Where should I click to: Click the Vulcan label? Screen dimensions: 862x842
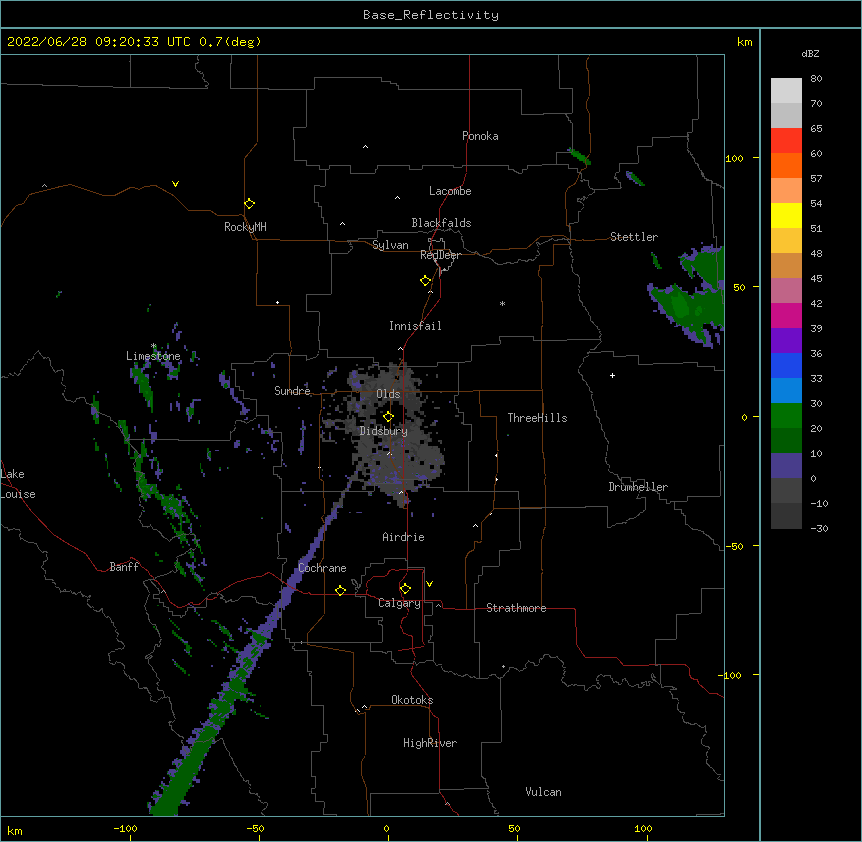543,792
